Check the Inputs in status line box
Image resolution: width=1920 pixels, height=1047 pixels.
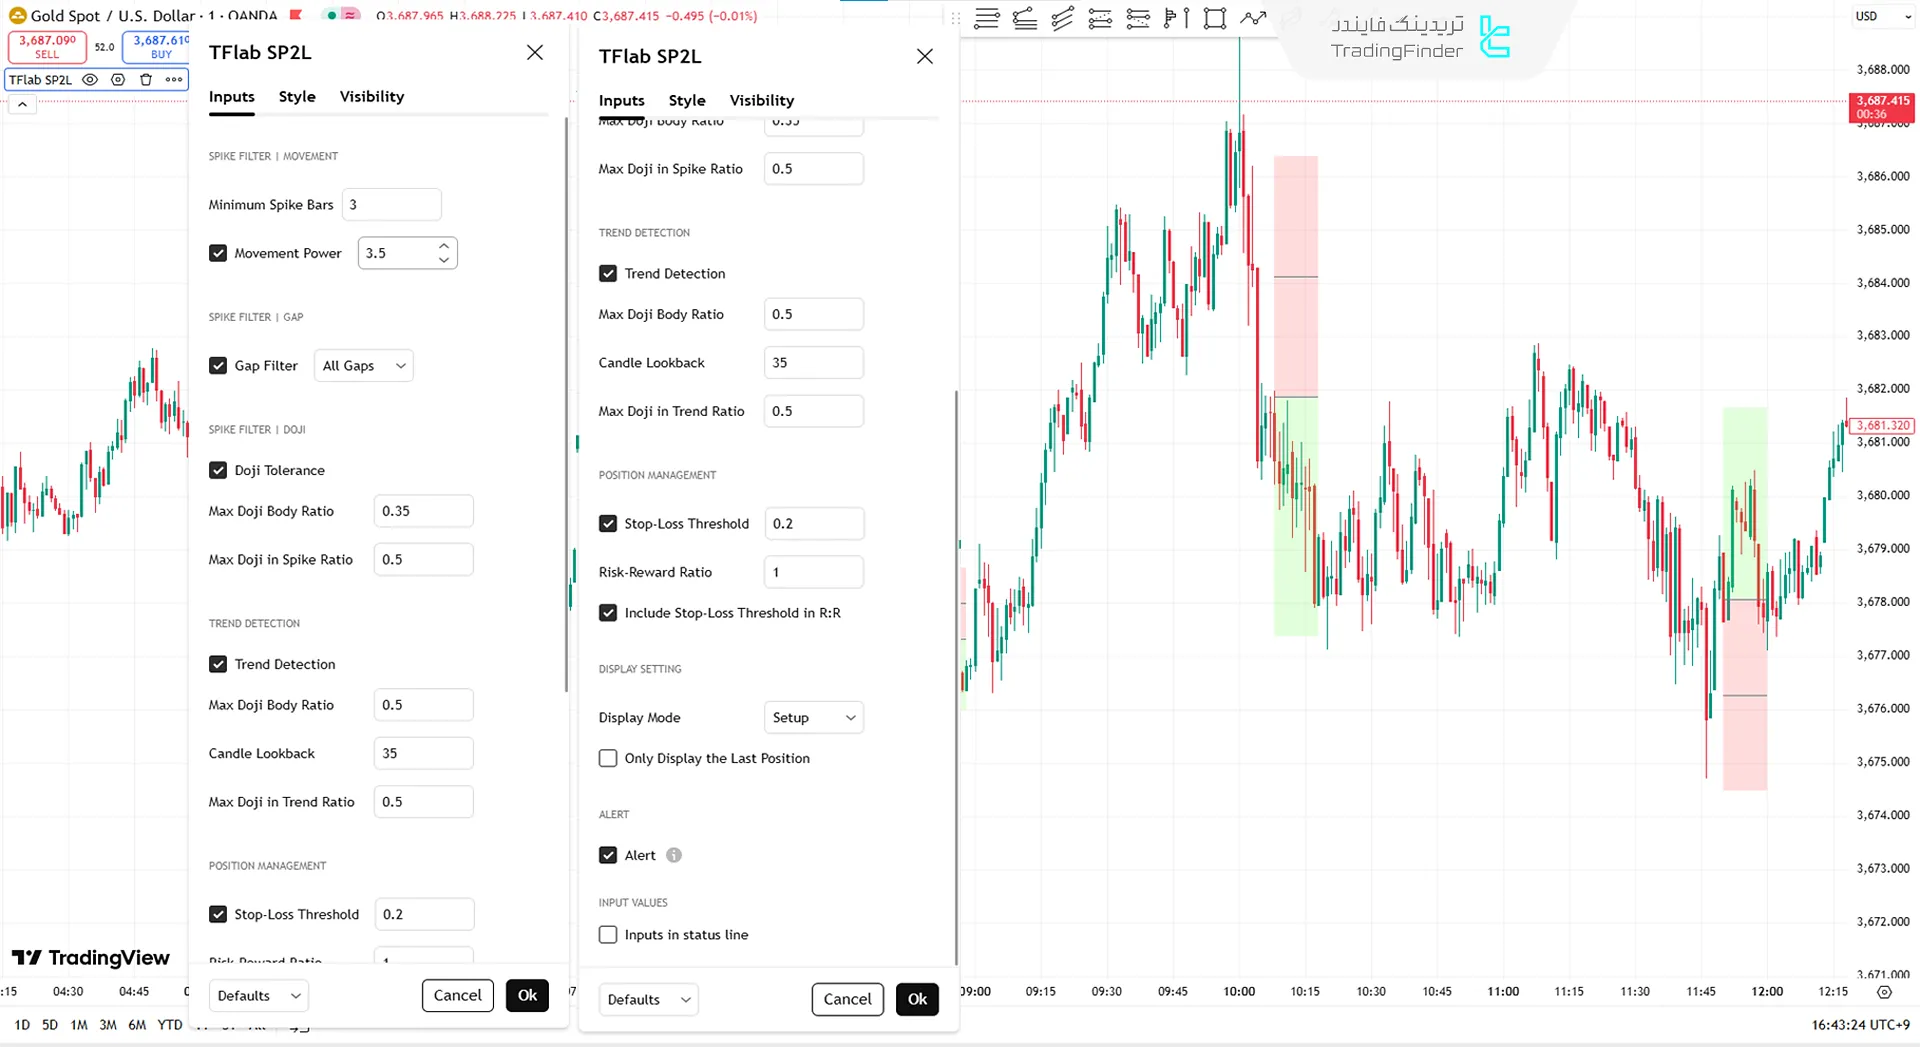[608, 935]
